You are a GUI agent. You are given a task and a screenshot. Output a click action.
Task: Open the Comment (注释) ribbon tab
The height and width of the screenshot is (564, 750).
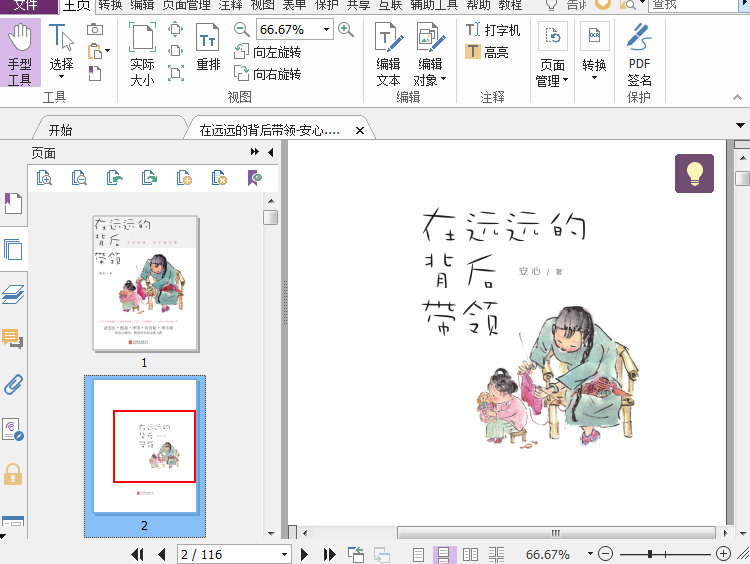pyautogui.click(x=230, y=5)
